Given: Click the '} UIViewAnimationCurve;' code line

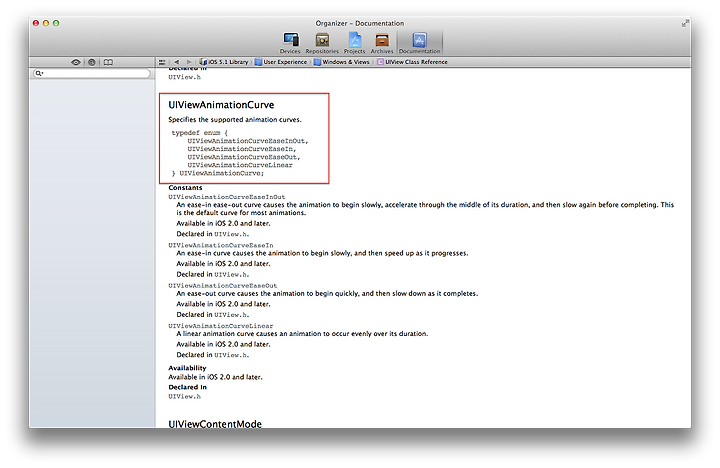Looking at the screenshot, I should tap(218, 173).
